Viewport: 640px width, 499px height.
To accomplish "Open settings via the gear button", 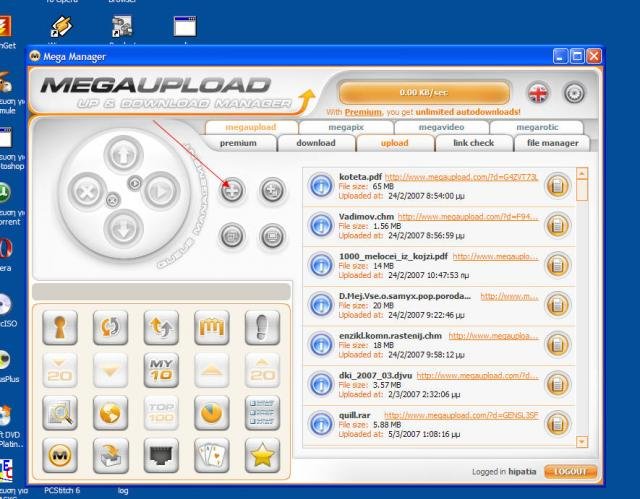I will point(574,93).
